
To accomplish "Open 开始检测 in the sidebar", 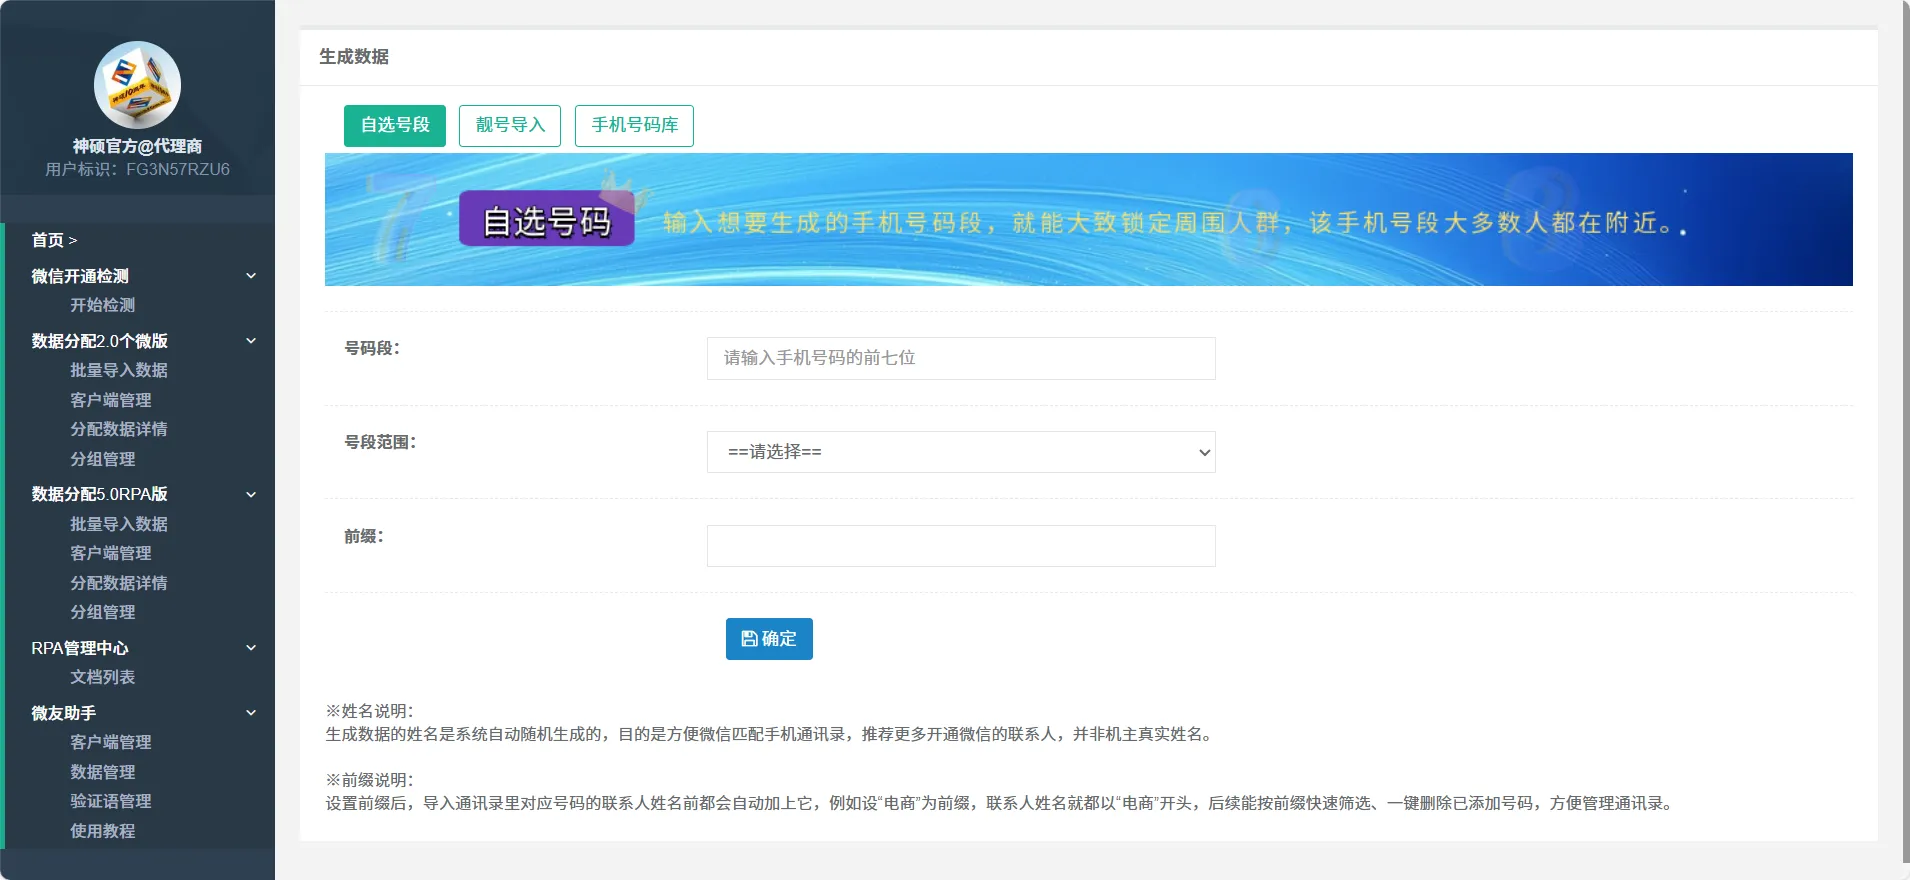I will pyautogui.click(x=102, y=305).
